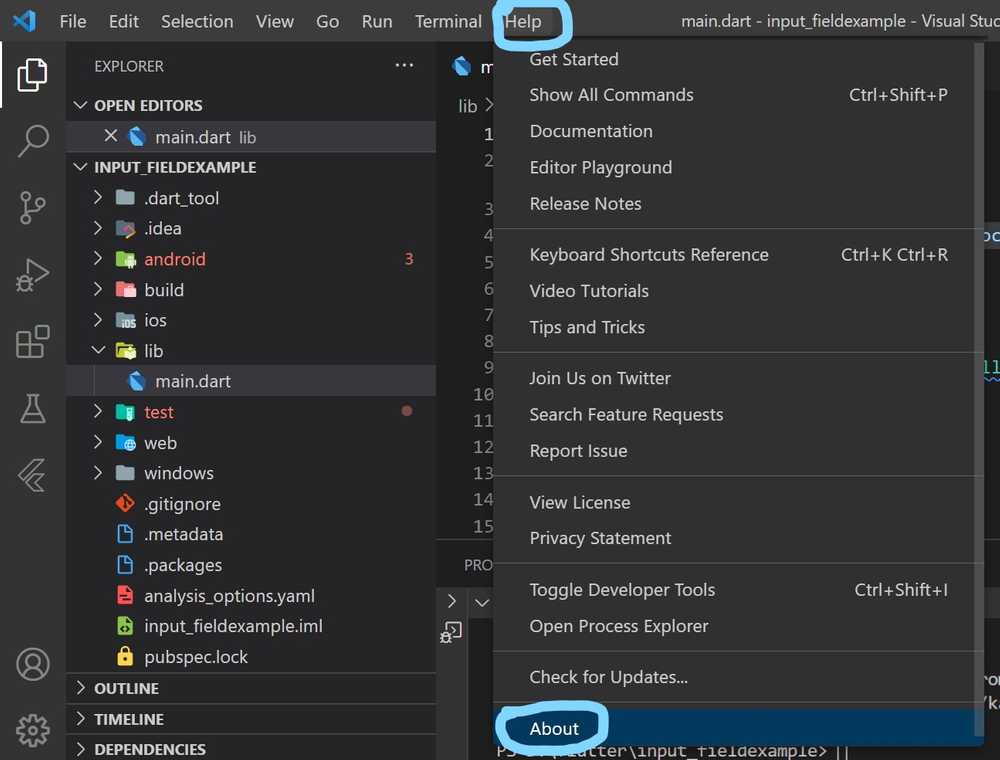
Task: Click the android folder icon
Action: click(126, 259)
